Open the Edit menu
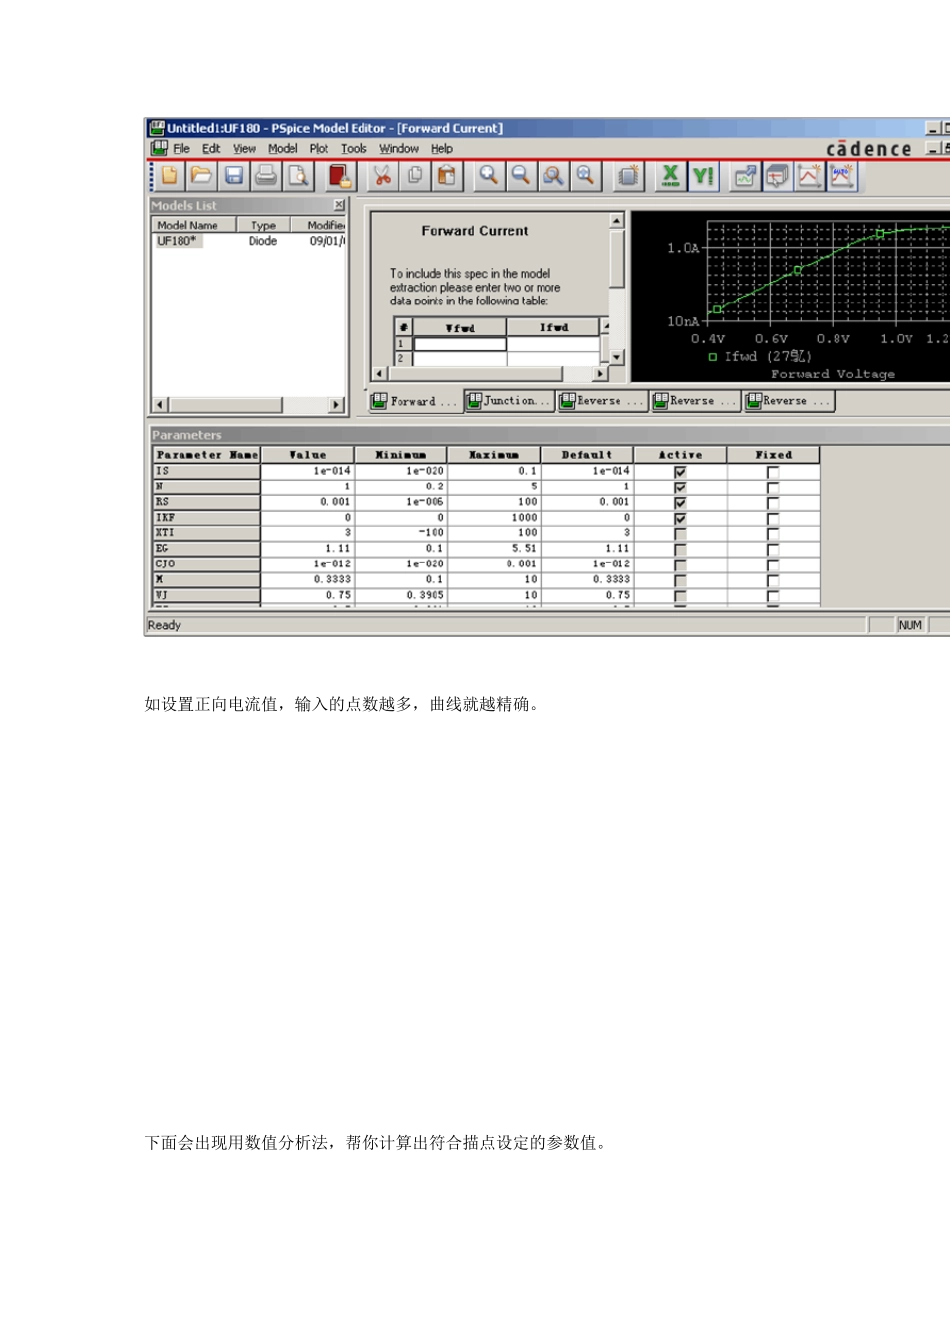 coord(211,148)
